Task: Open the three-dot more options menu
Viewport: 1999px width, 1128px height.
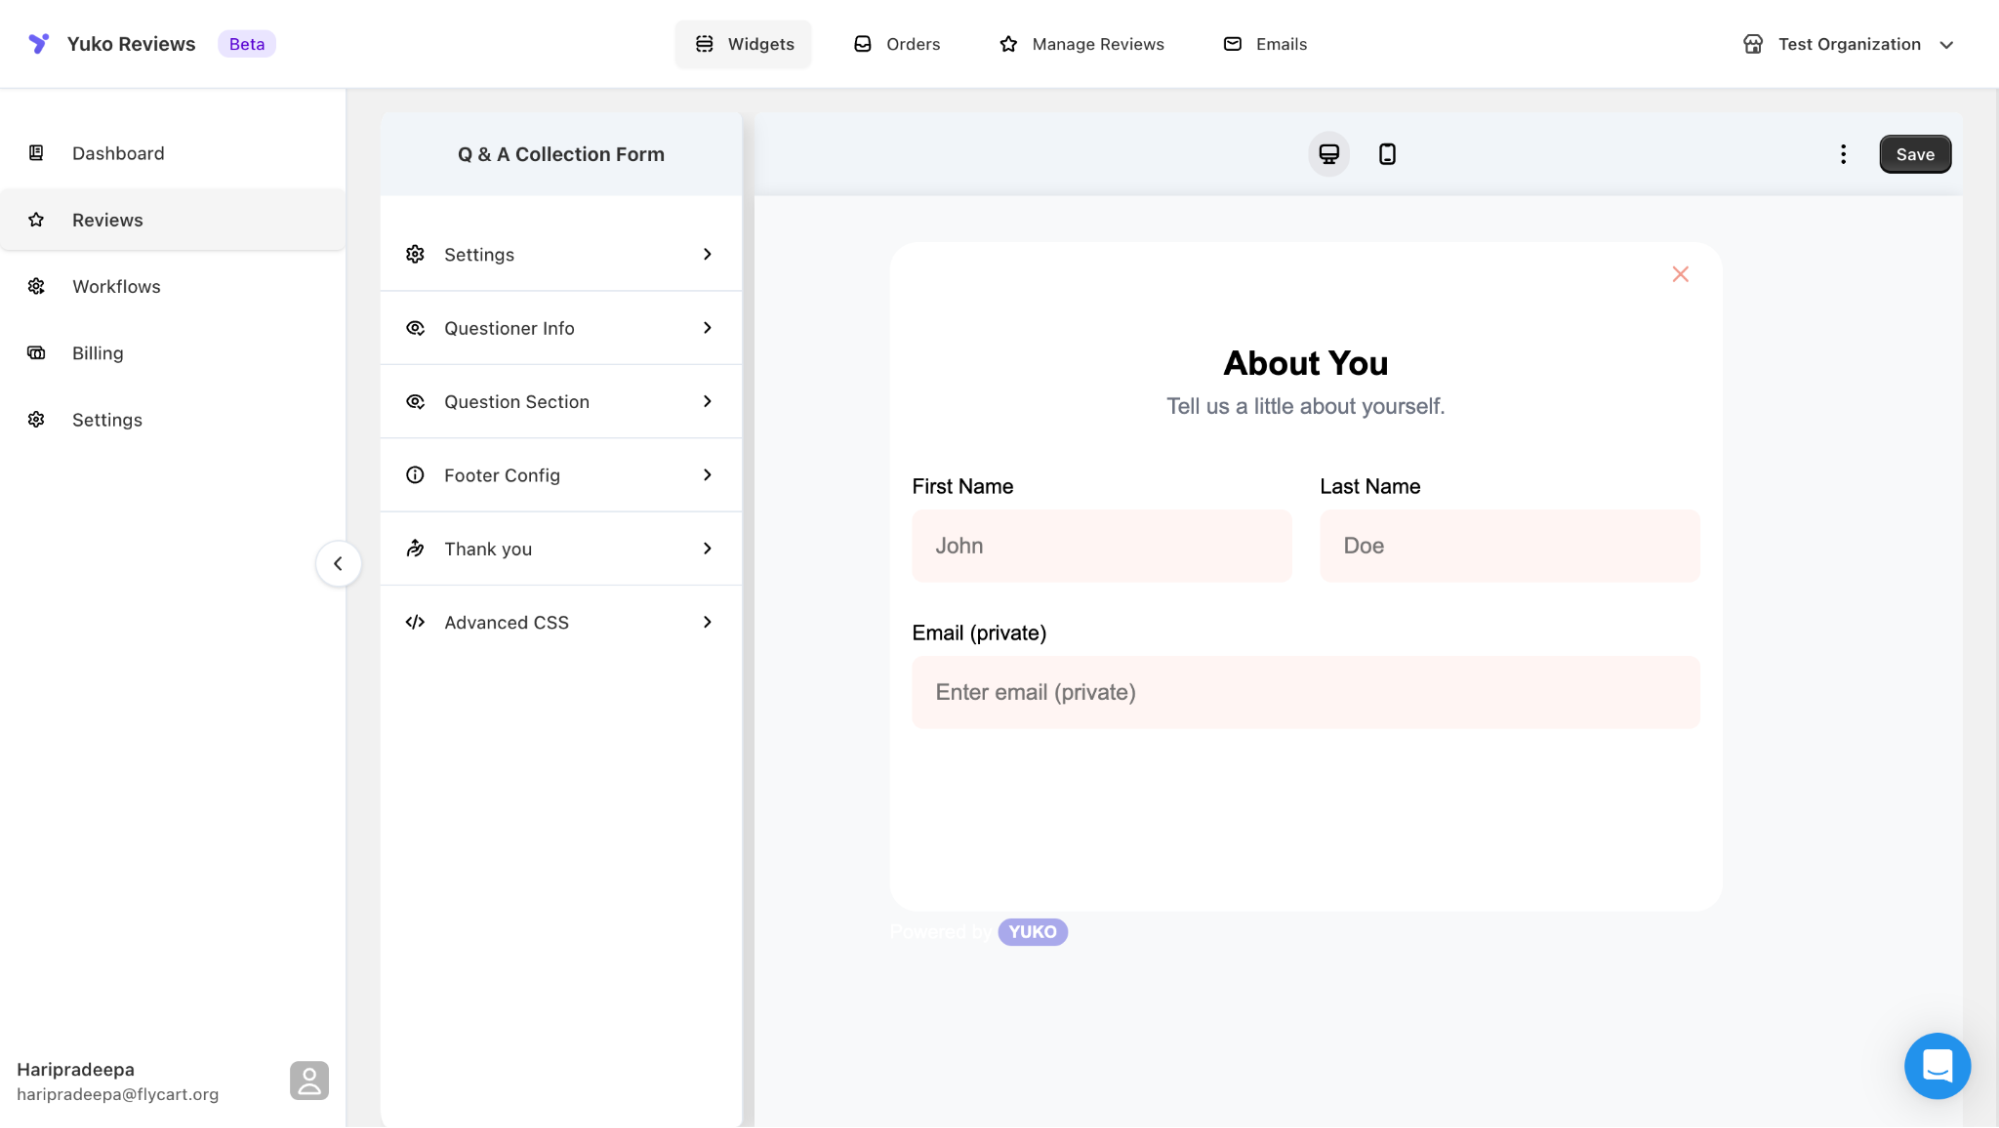Action: click(1843, 154)
